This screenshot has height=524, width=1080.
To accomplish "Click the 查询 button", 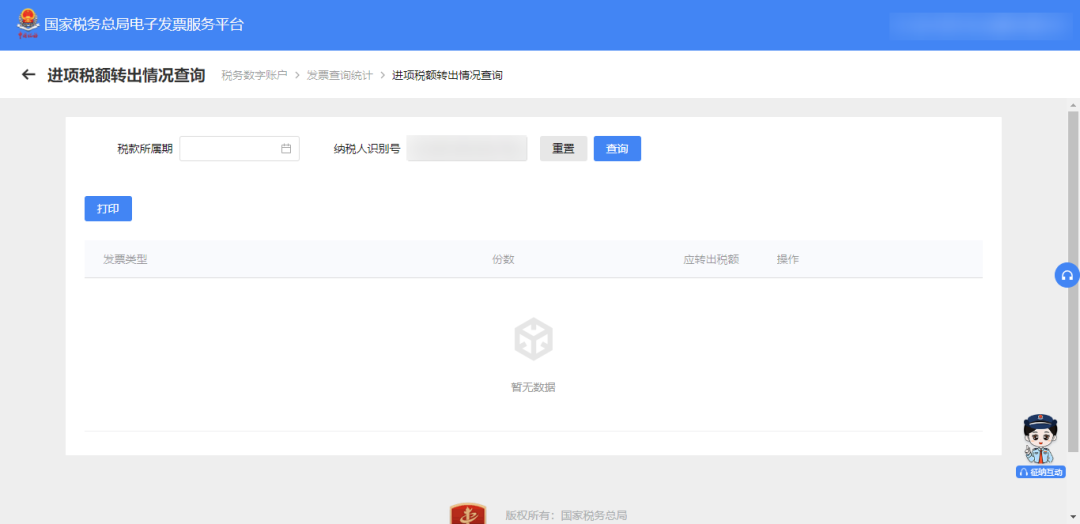I will (x=617, y=149).
